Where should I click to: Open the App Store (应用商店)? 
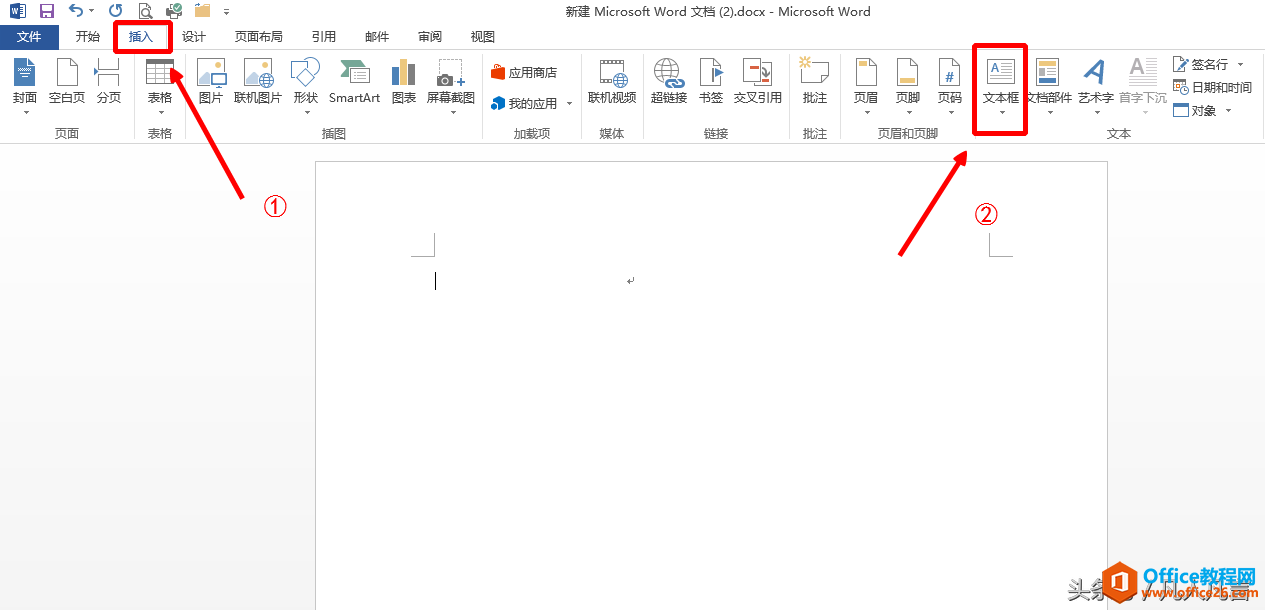tap(524, 73)
